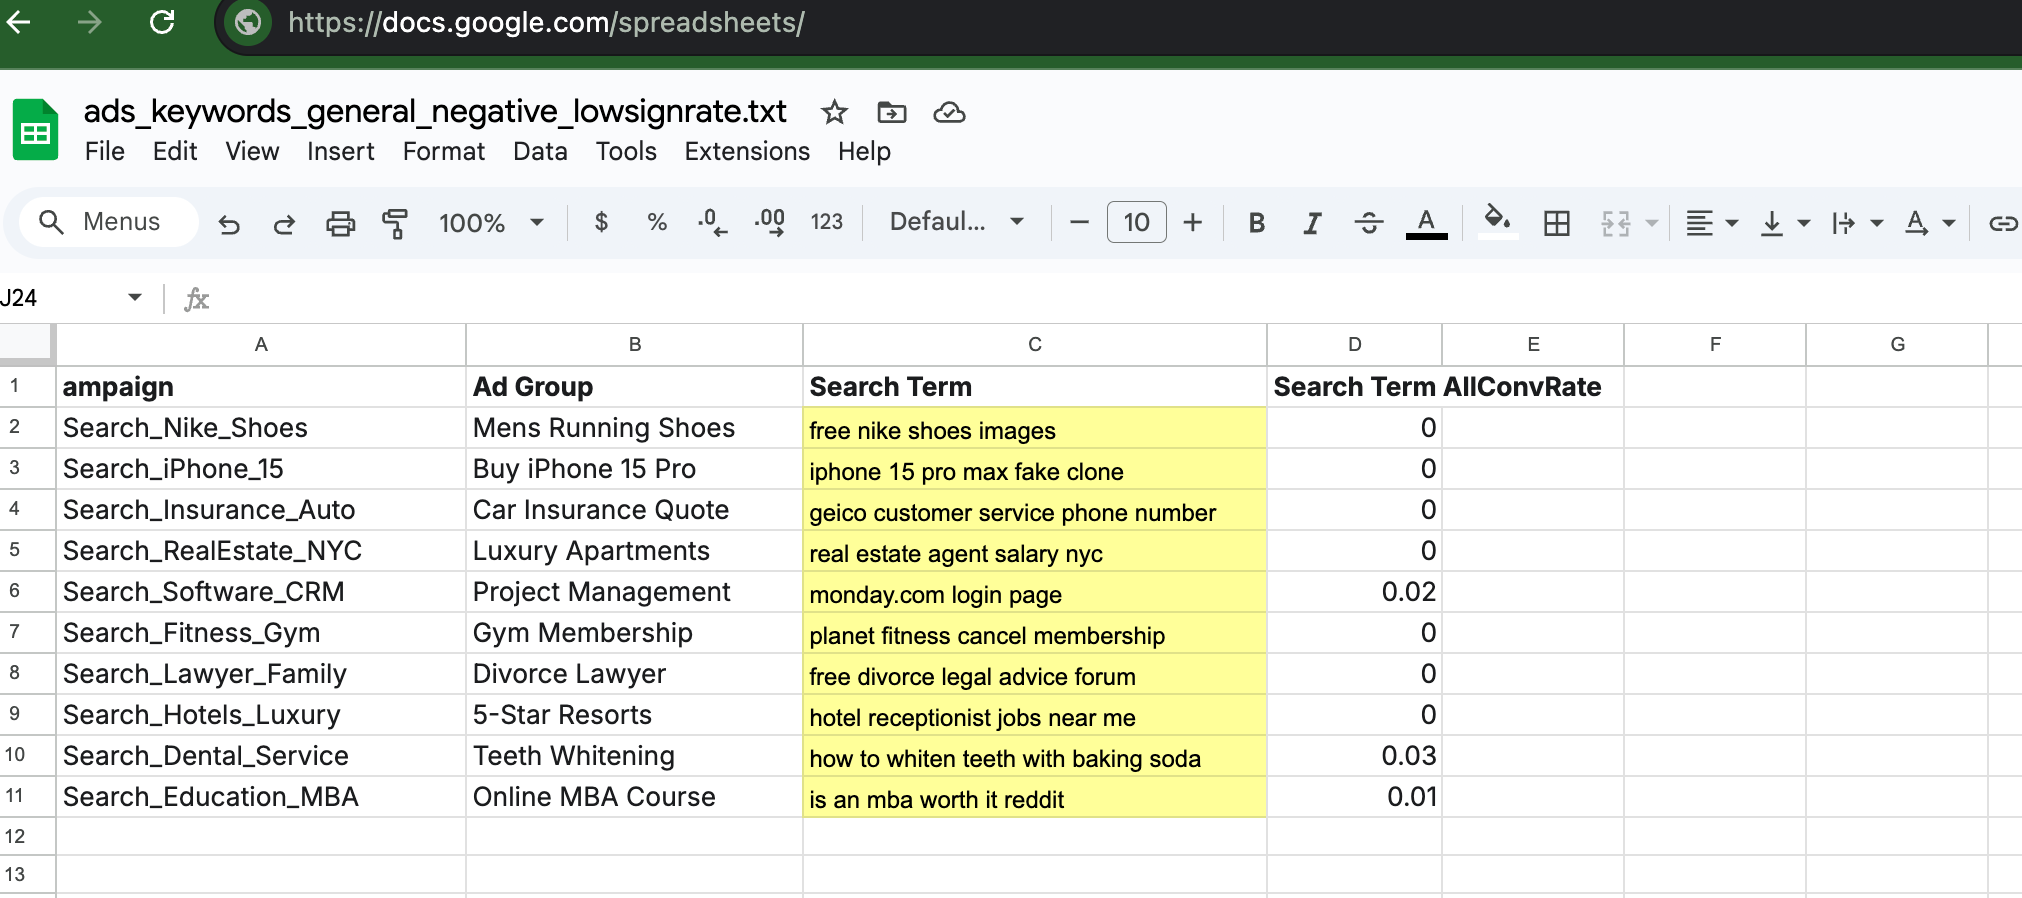Select cell 'Teeth Whitening'

coord(635,756)
